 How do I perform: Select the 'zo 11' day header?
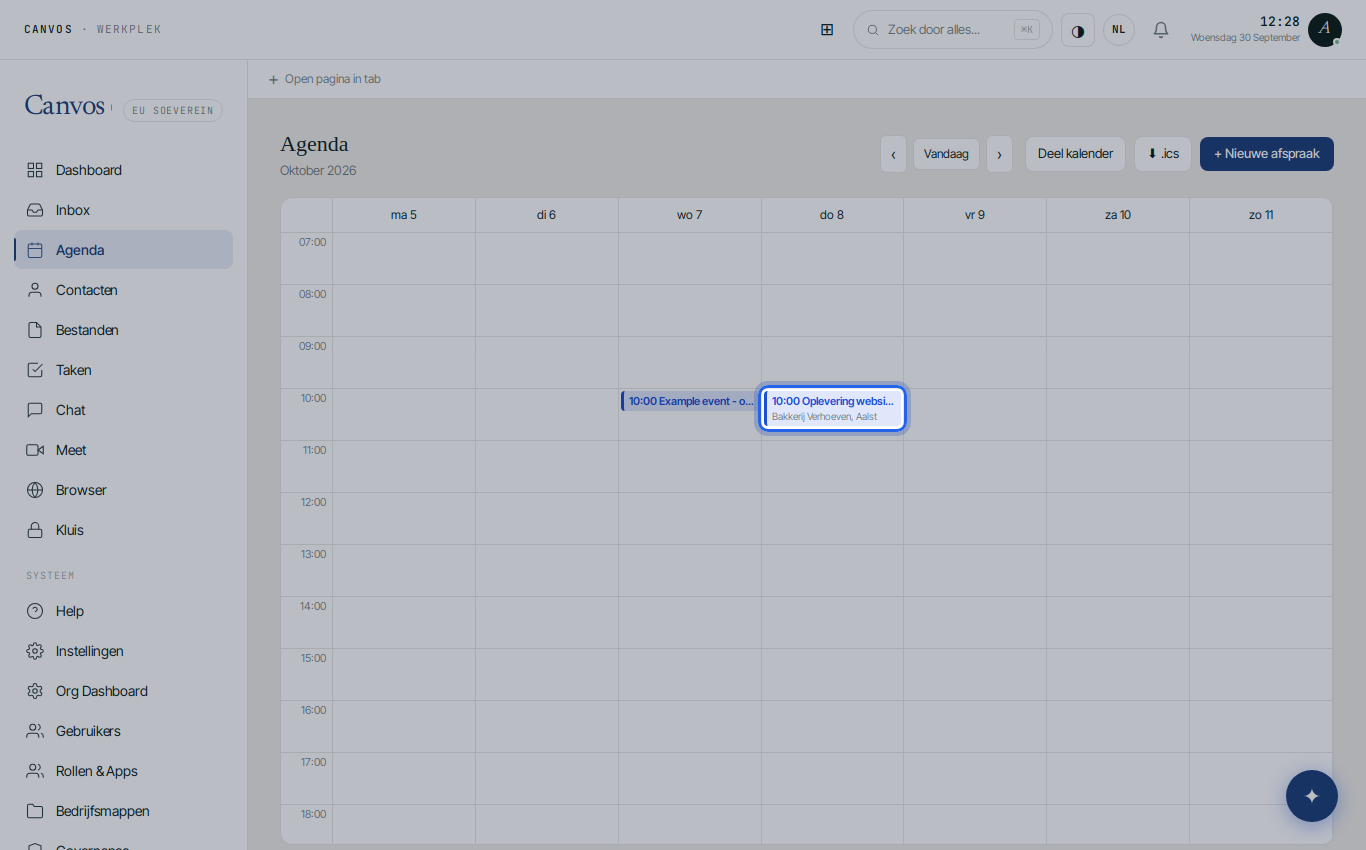[x=1261, y=215]
